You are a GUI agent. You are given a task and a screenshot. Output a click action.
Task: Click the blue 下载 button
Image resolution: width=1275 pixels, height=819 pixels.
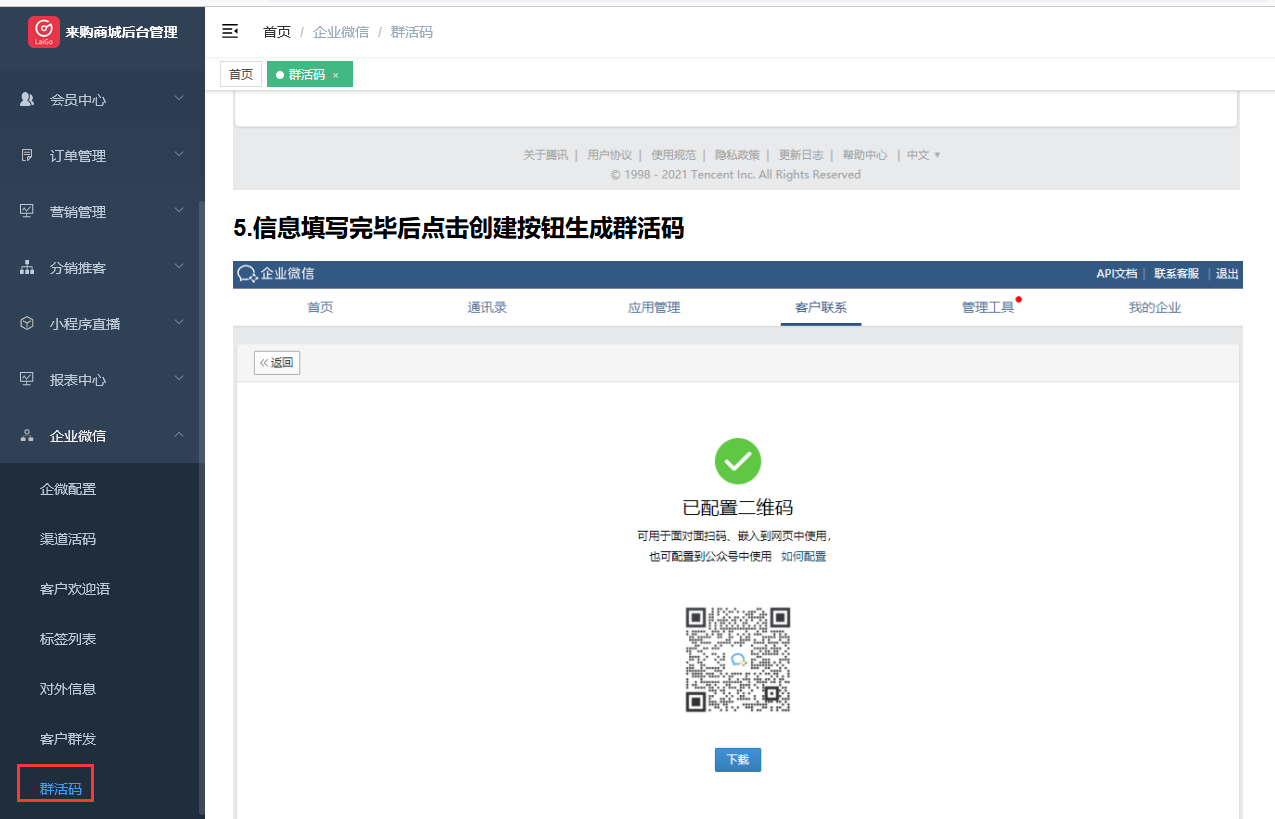pos(738,760)
